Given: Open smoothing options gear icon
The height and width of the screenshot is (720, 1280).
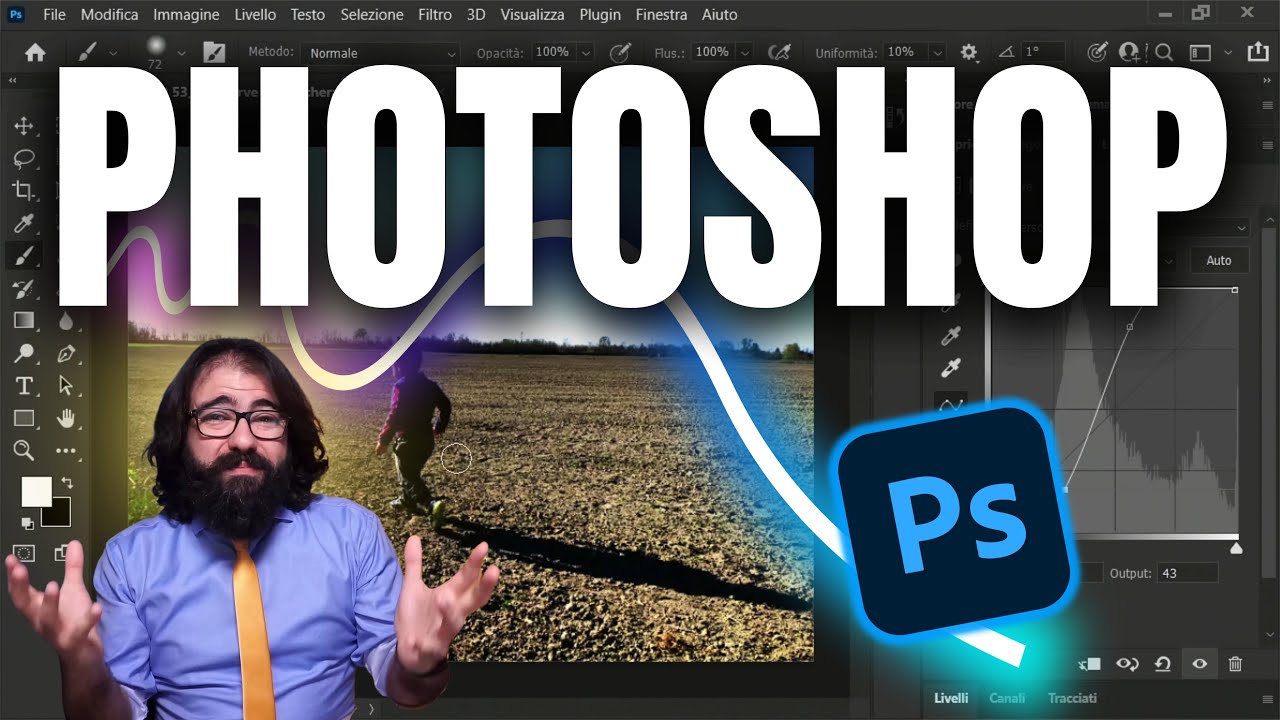Looking at the screenshot, I should coord(968,52).
